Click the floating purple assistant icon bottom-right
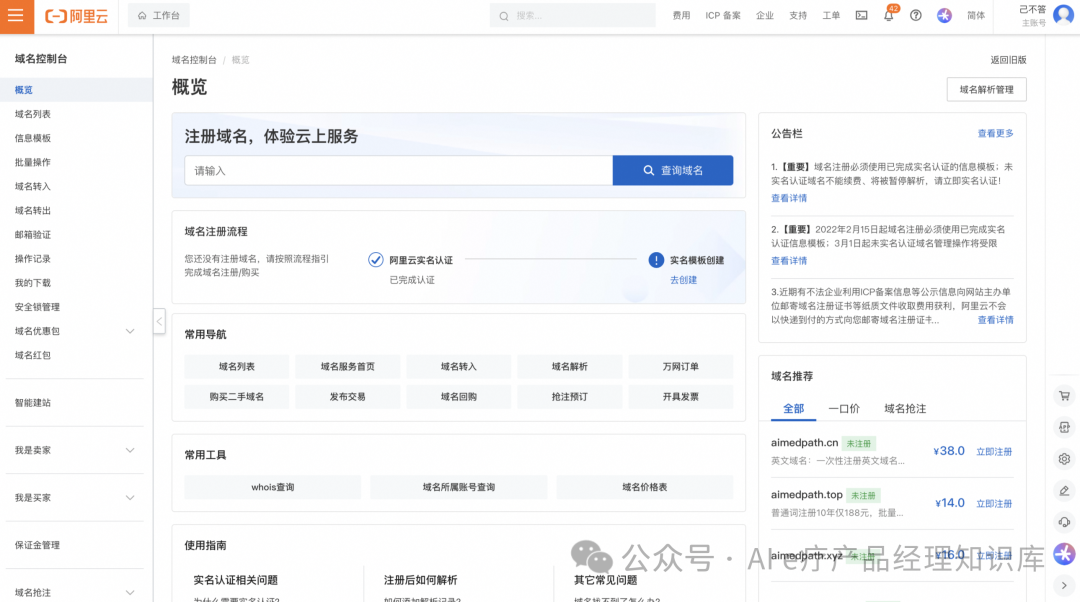 tap(1064, 553)
